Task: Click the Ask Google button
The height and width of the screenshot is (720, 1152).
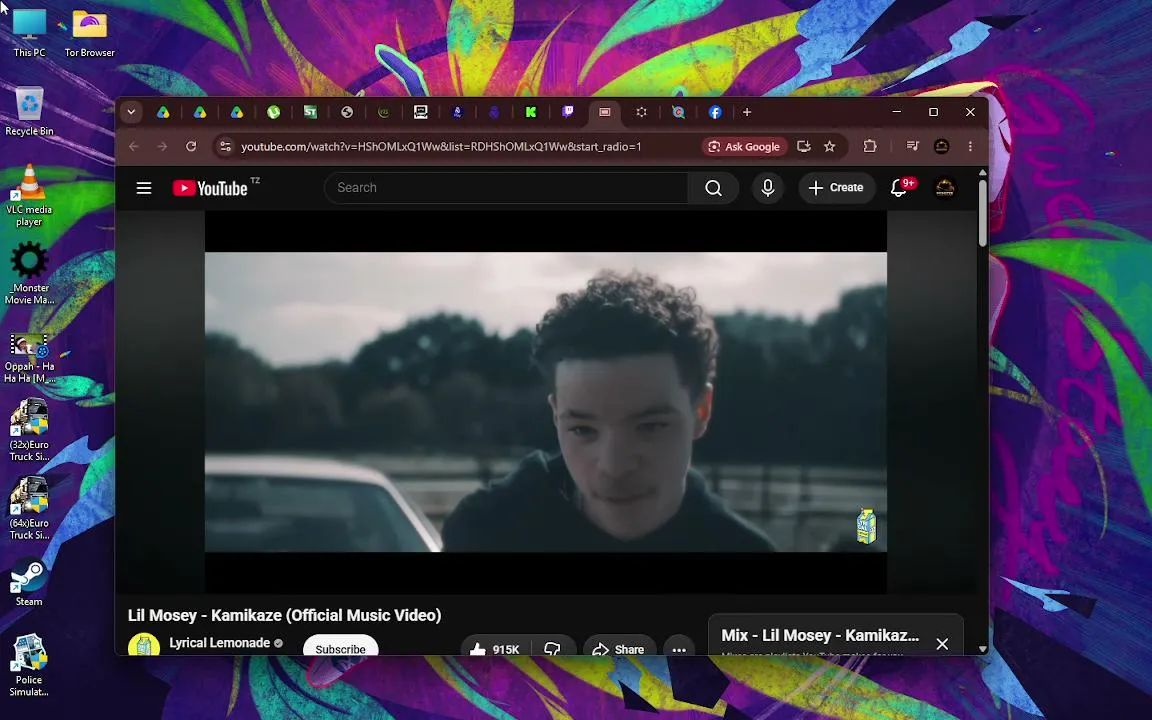Action: coord(744,146)
